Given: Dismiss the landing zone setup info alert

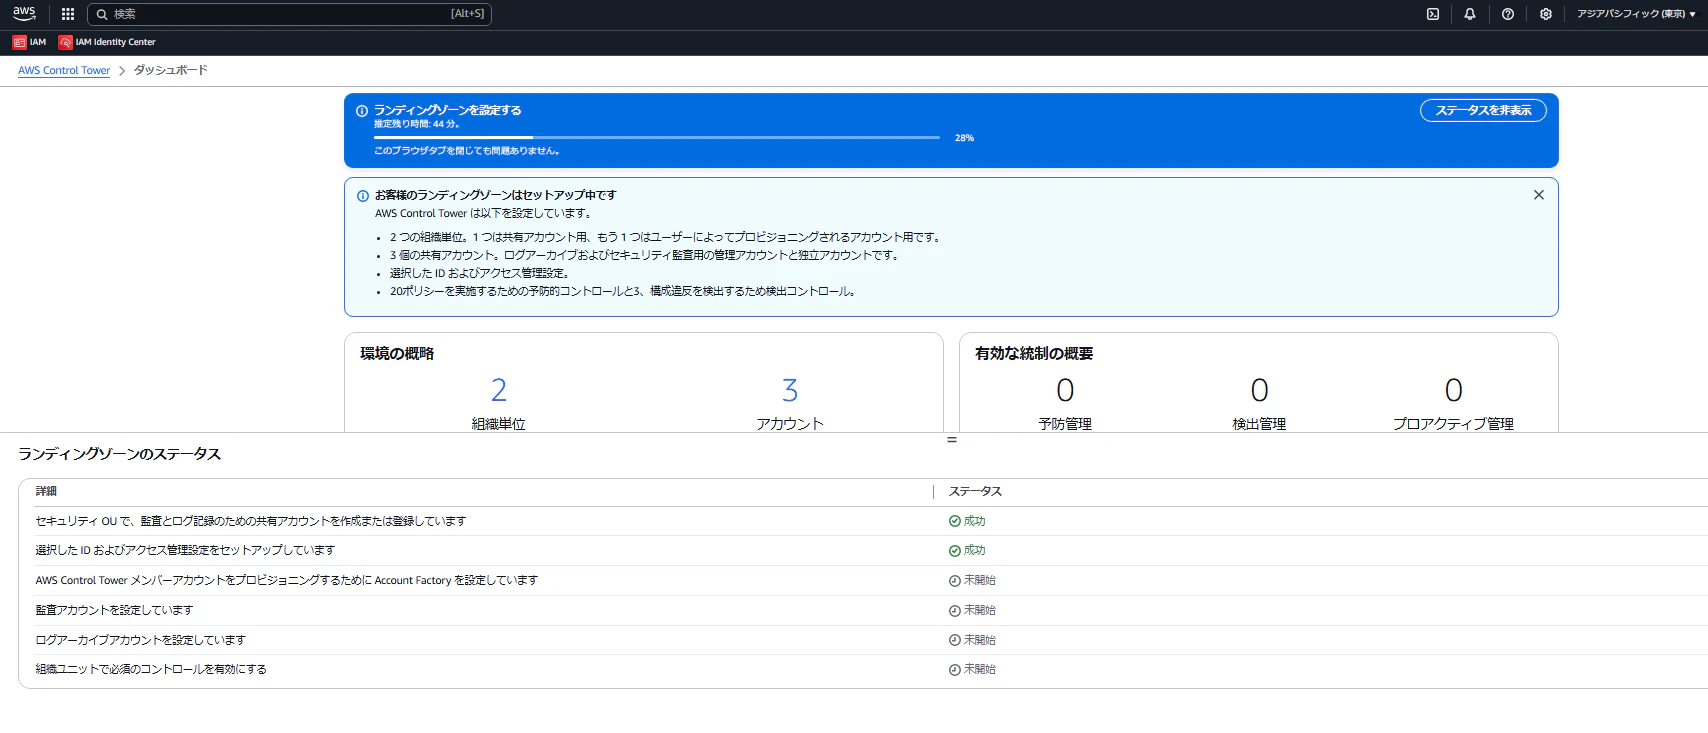Looking at the screenshot, I should tap(1539, 195).
